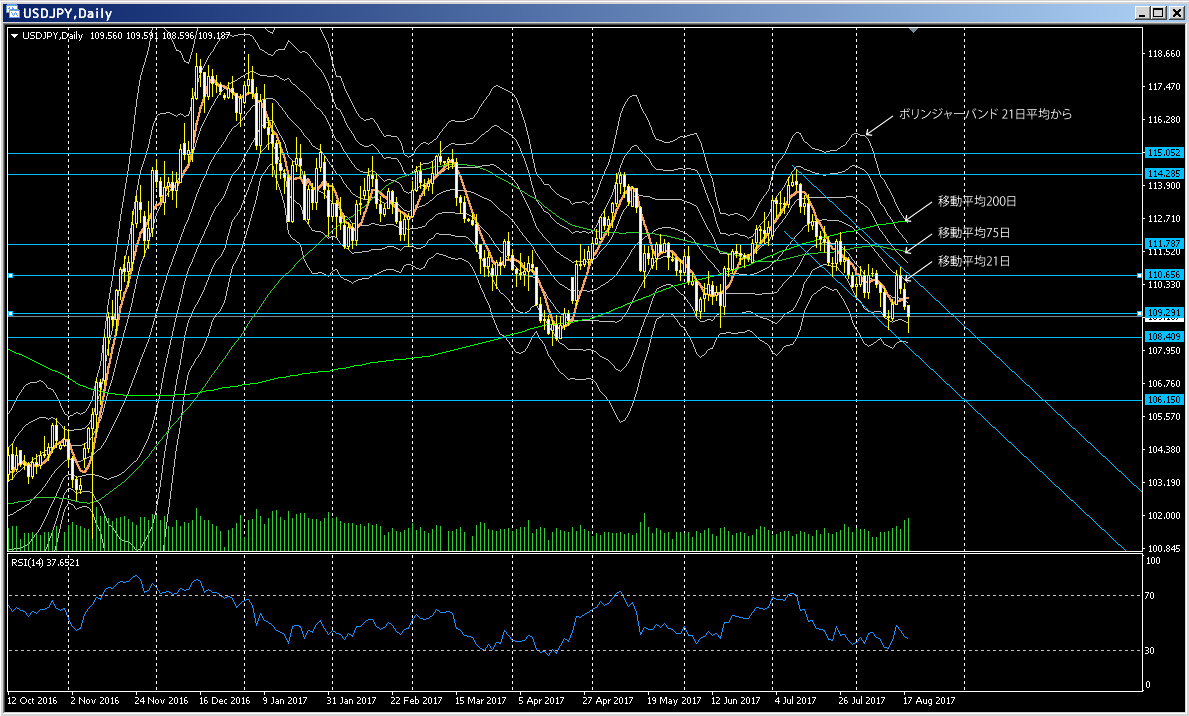Maximize the USDJPY,Daily chart window
This screenshot has height=716, width=1189.
click(x=1158, y=13)
